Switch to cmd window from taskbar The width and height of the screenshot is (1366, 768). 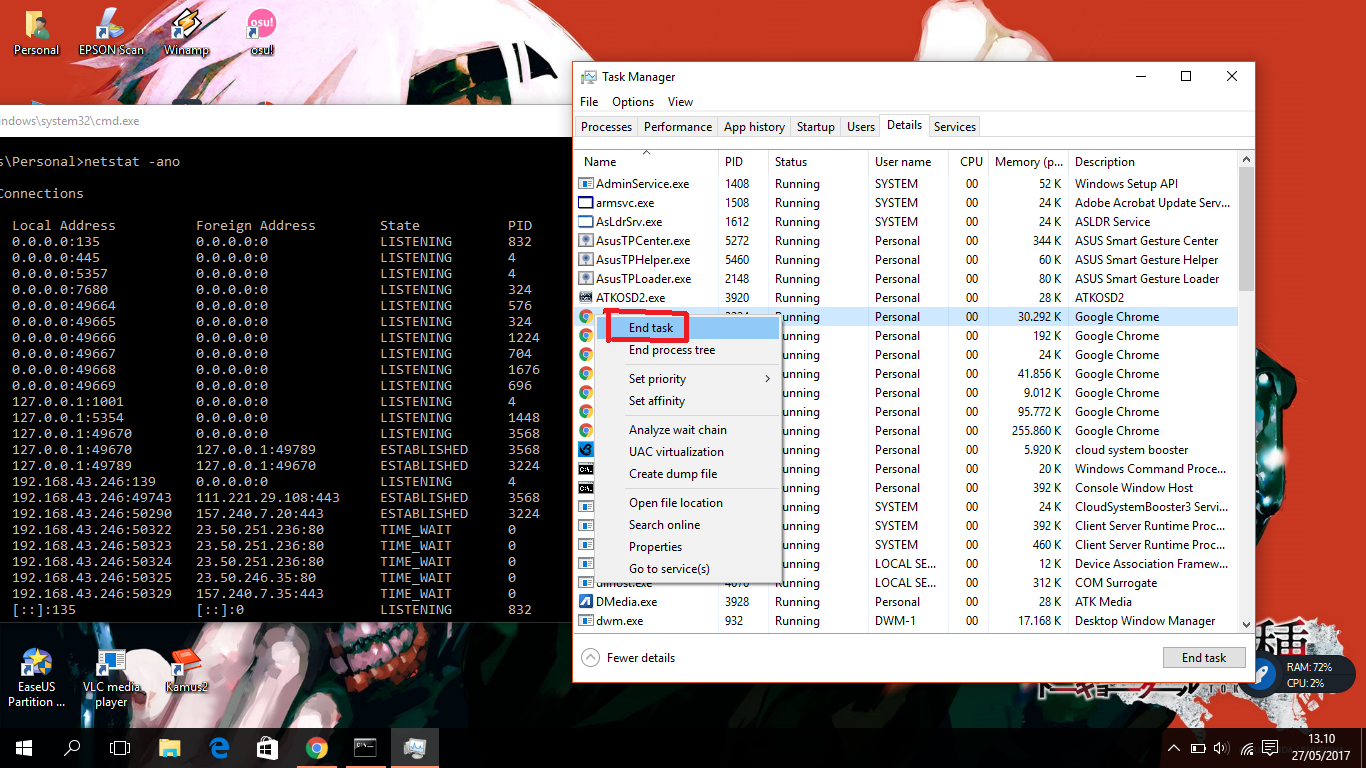tap(365, 747)
